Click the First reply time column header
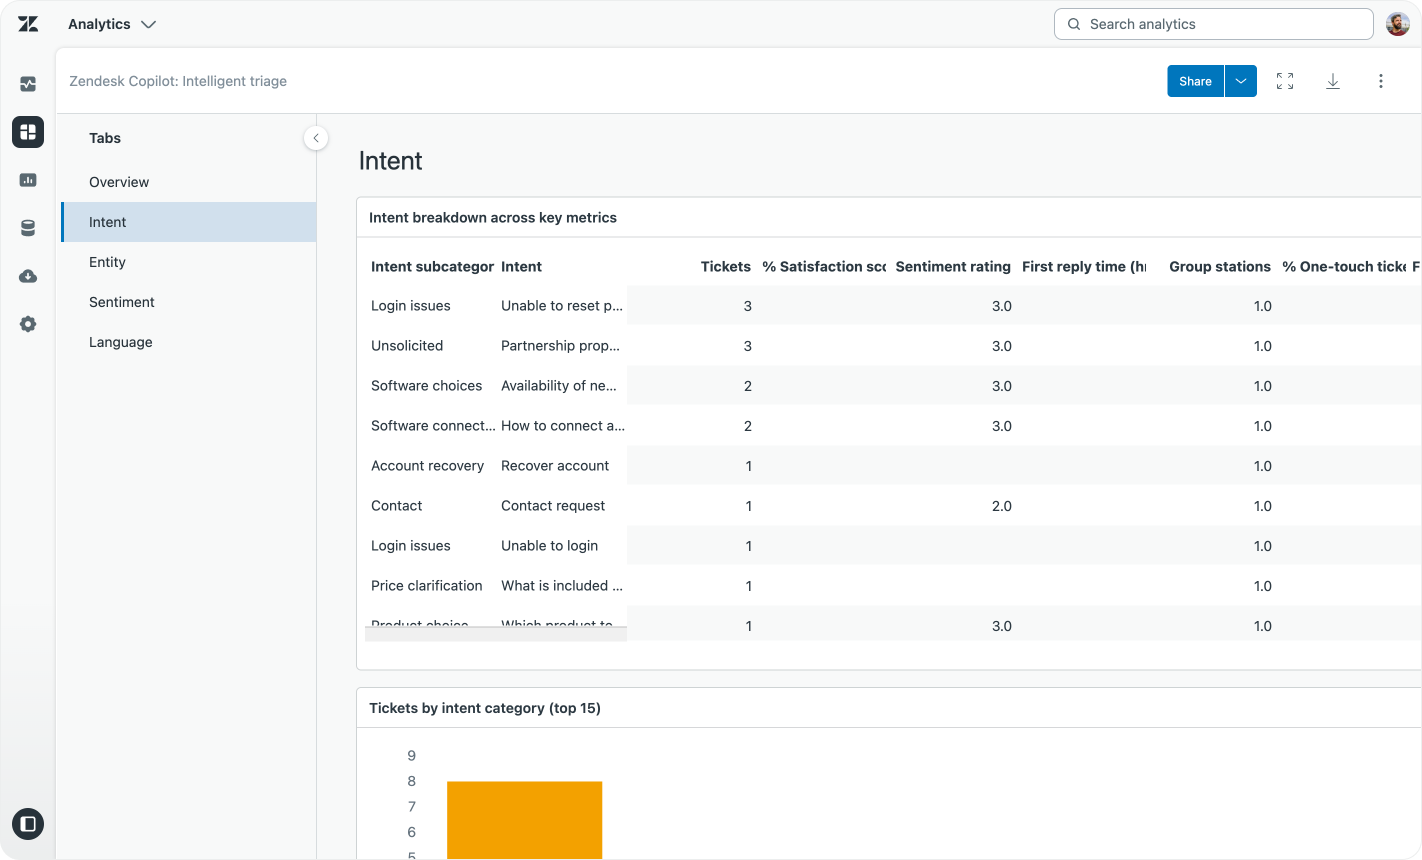1422x860 pixels. coord(1084,266)
